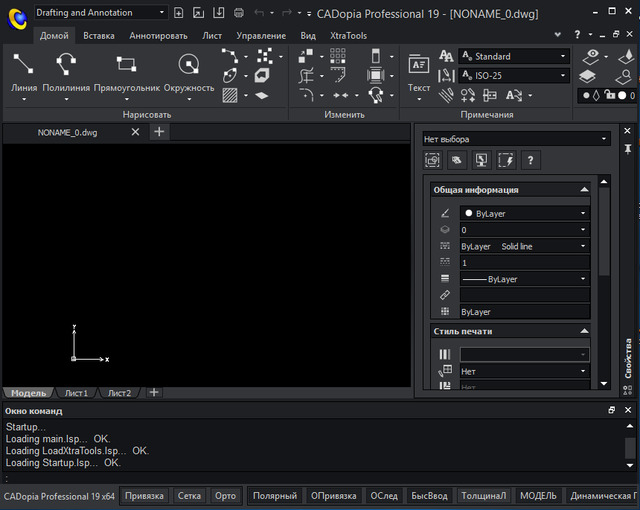640x510 pixels.
Task: Toggle Сетка grid display in status bar
Action: coord(189,496)
